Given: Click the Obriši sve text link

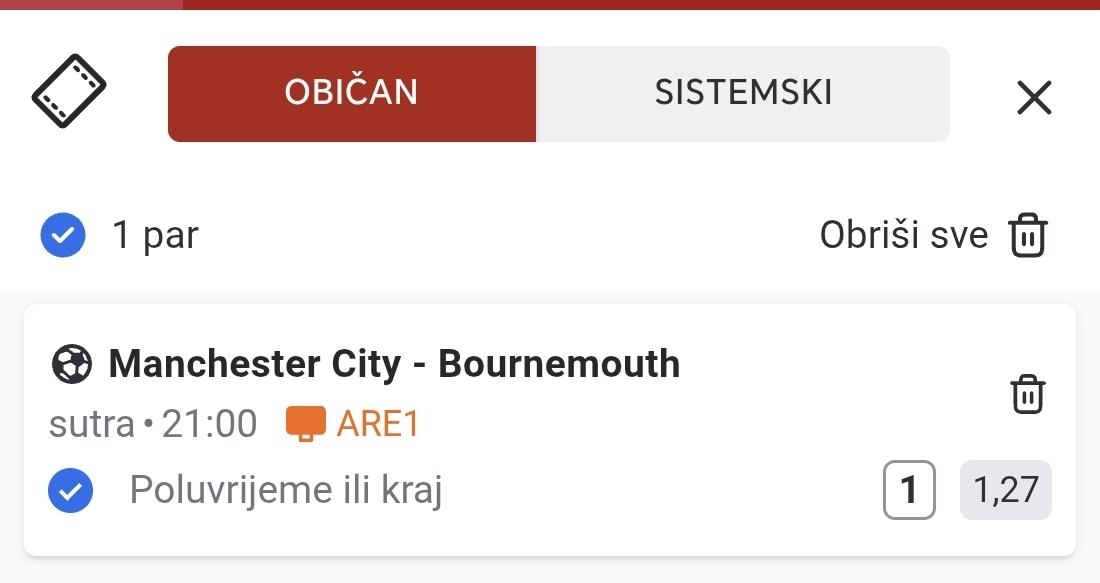Looking at the screenshot, I should point(904,234).
